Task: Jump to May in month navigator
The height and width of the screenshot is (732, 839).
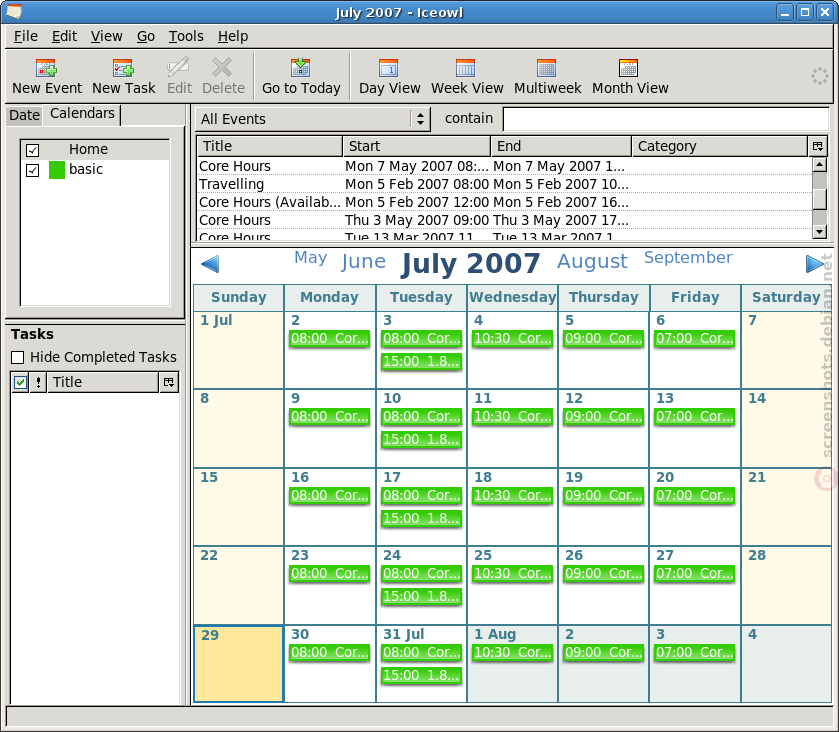Action: 310,257
